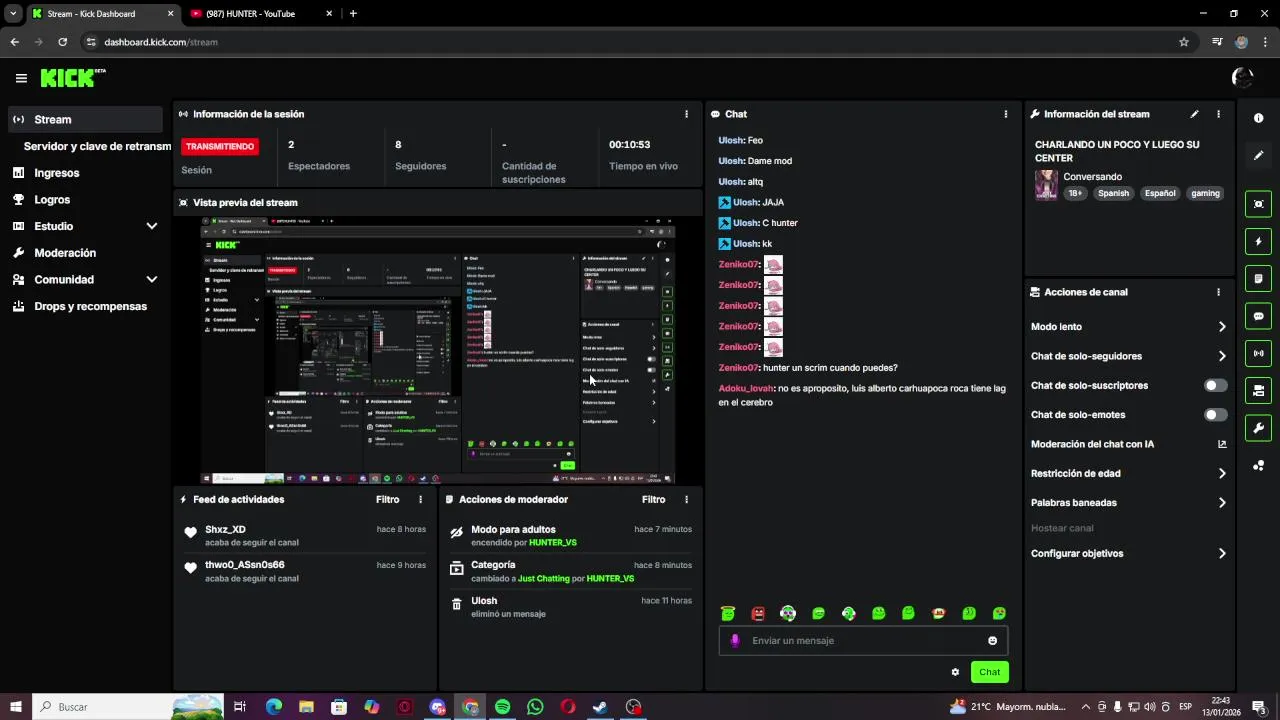
Task: Send message with the green Chat button
Action: coord(989,672)
